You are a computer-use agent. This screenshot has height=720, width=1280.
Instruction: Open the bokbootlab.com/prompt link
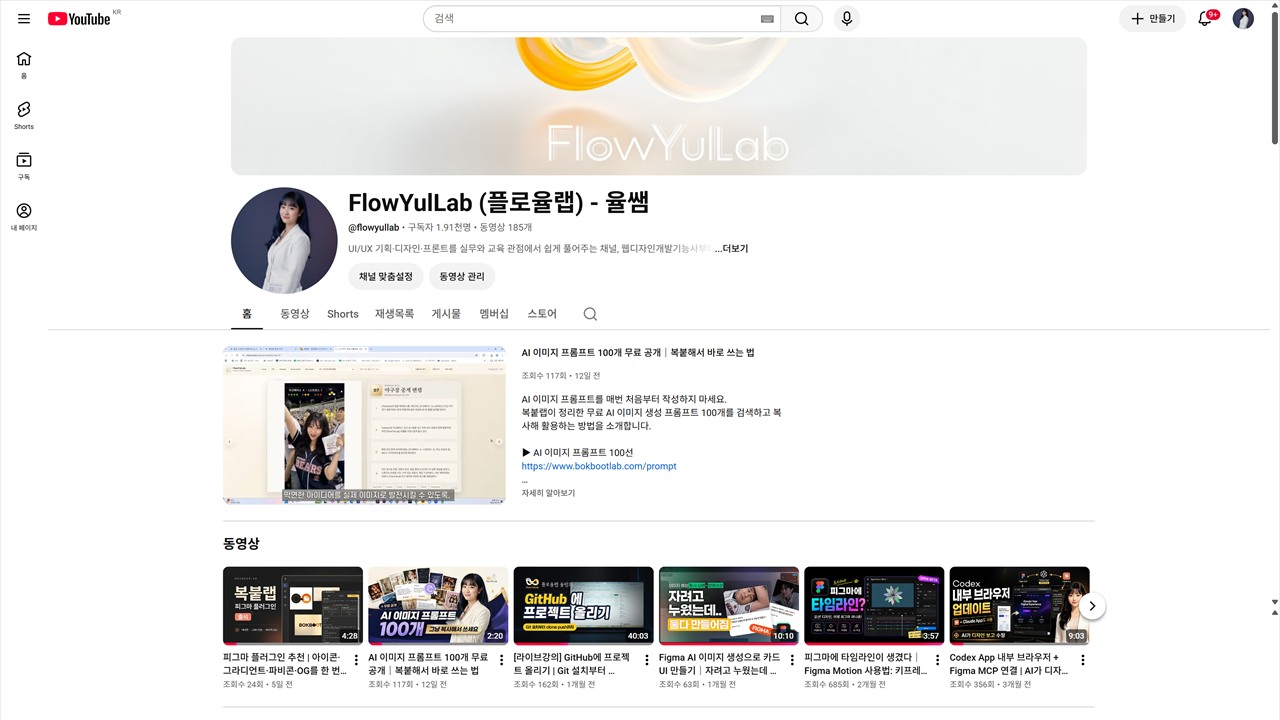click(599, 466)
